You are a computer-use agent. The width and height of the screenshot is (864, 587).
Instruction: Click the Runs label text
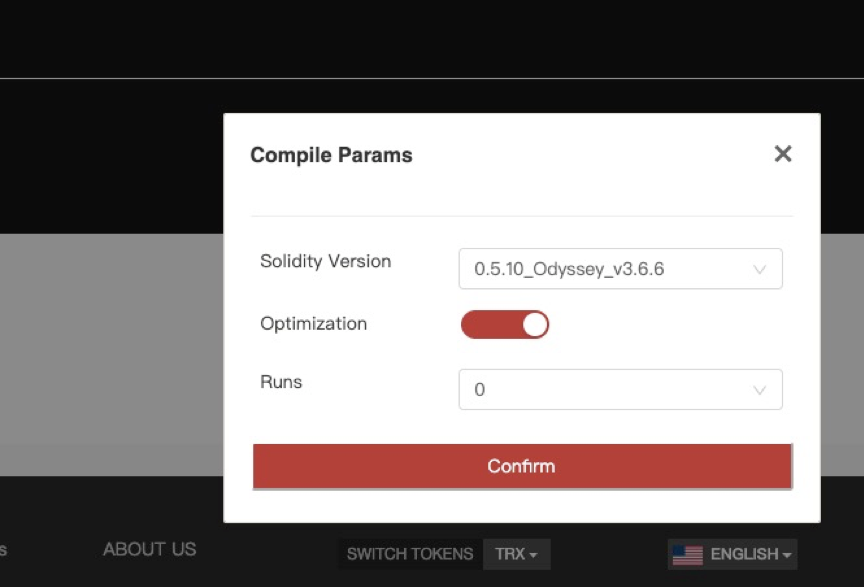281,382
